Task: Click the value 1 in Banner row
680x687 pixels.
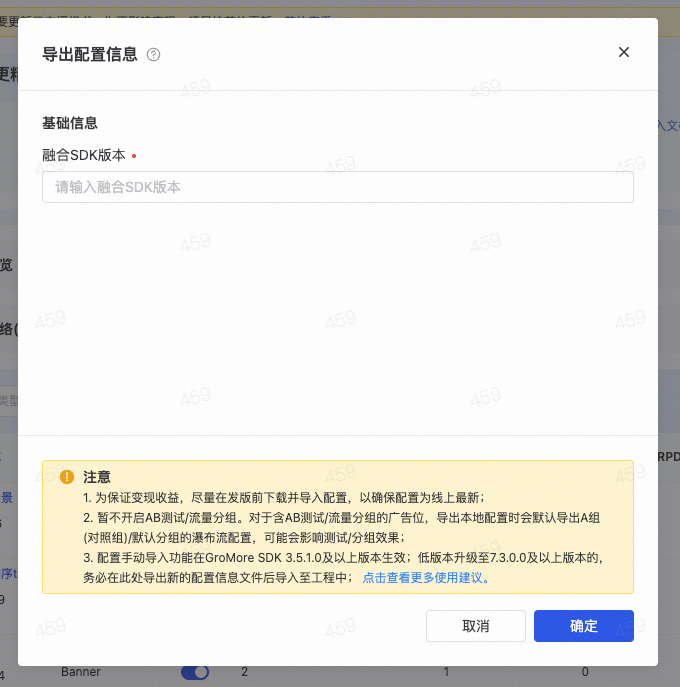Action: [x=446, y=672]
